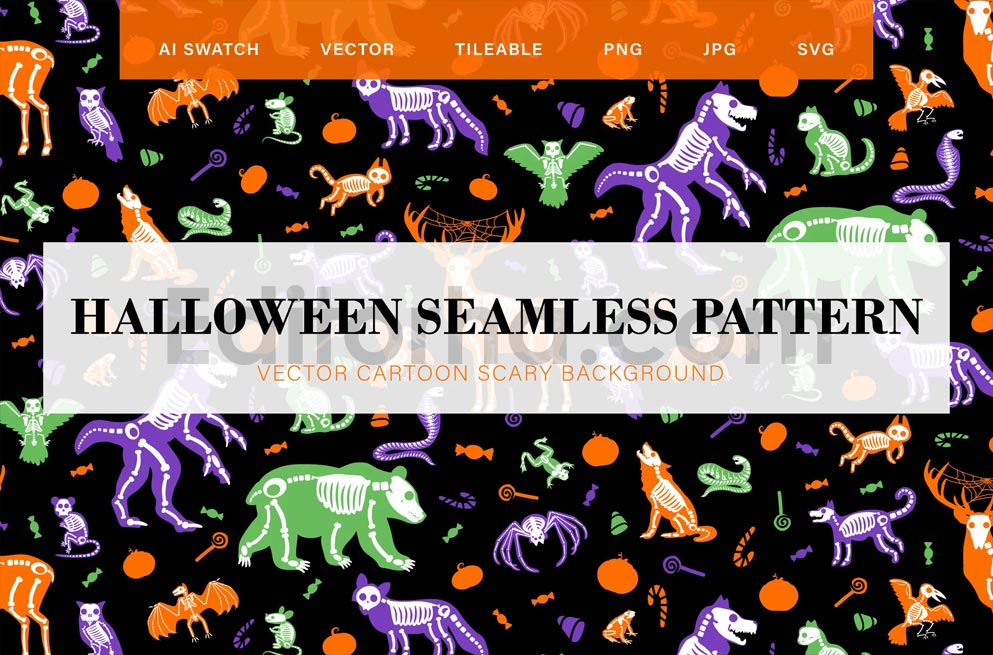Image resolution: width=993 pixels, height=655 pixels.
Task: Click the orange antlers with spider web
Action: coord(464,223)
